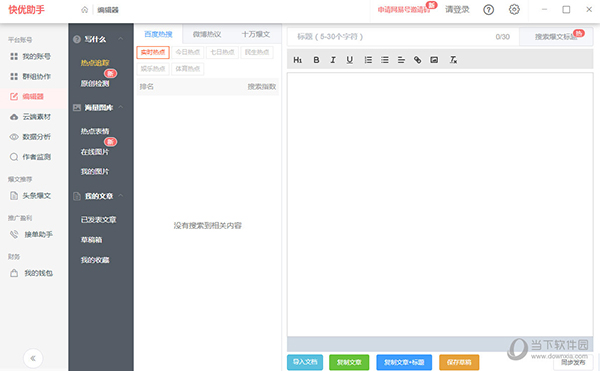
Task: Switch to the 十万爆文 tab
Action: [256, 34]
